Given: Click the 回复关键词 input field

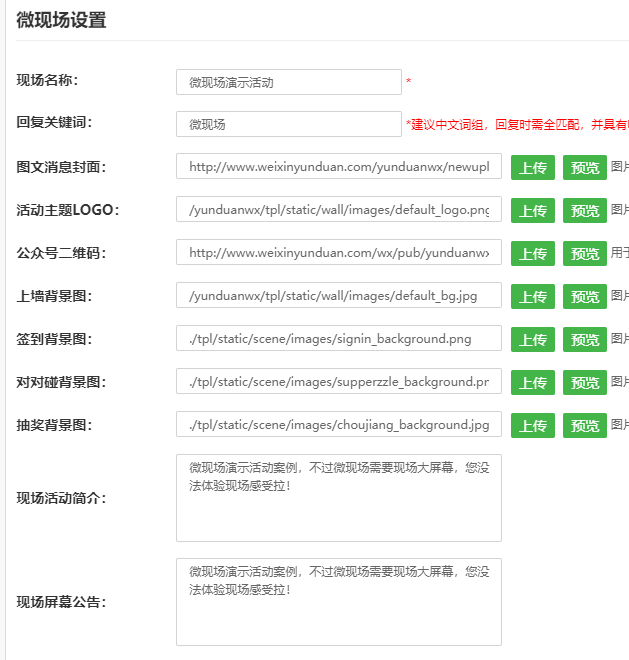Looking at the screenshot, I should [x=288, y=124].
